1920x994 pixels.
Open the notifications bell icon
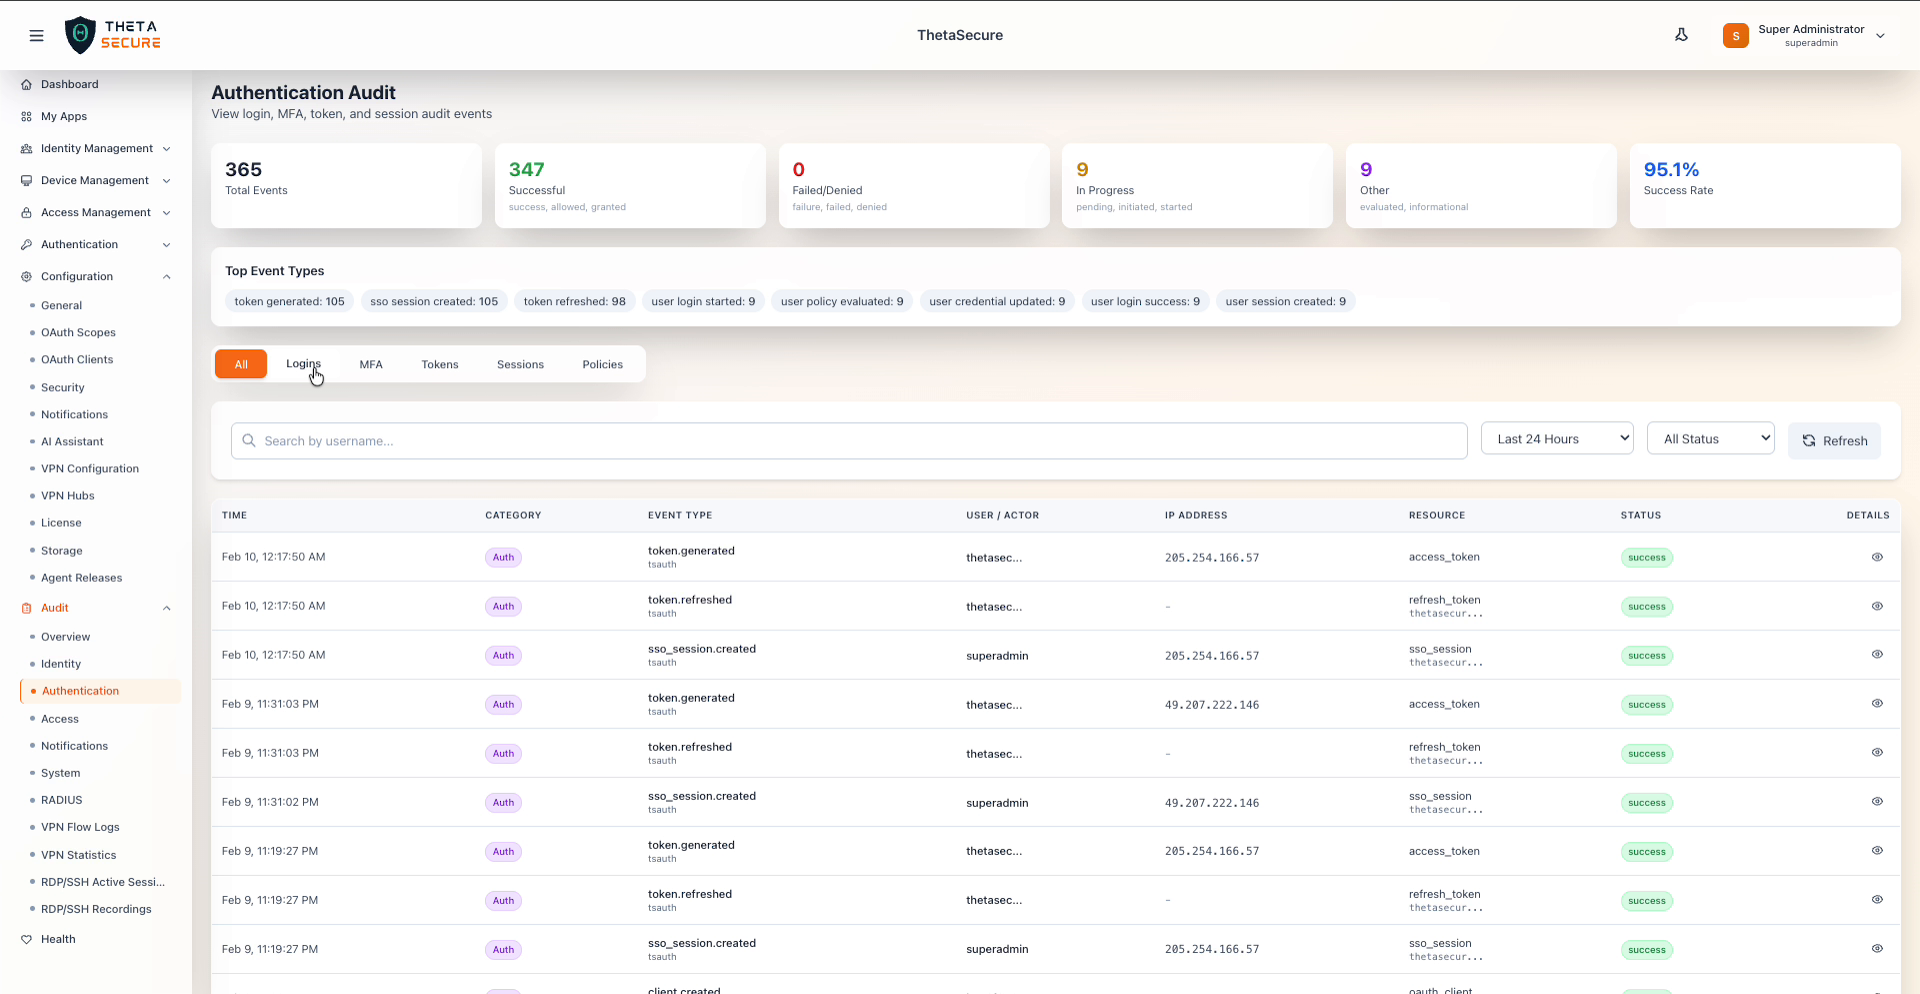pyautogui.click(x=1681, y=35)
